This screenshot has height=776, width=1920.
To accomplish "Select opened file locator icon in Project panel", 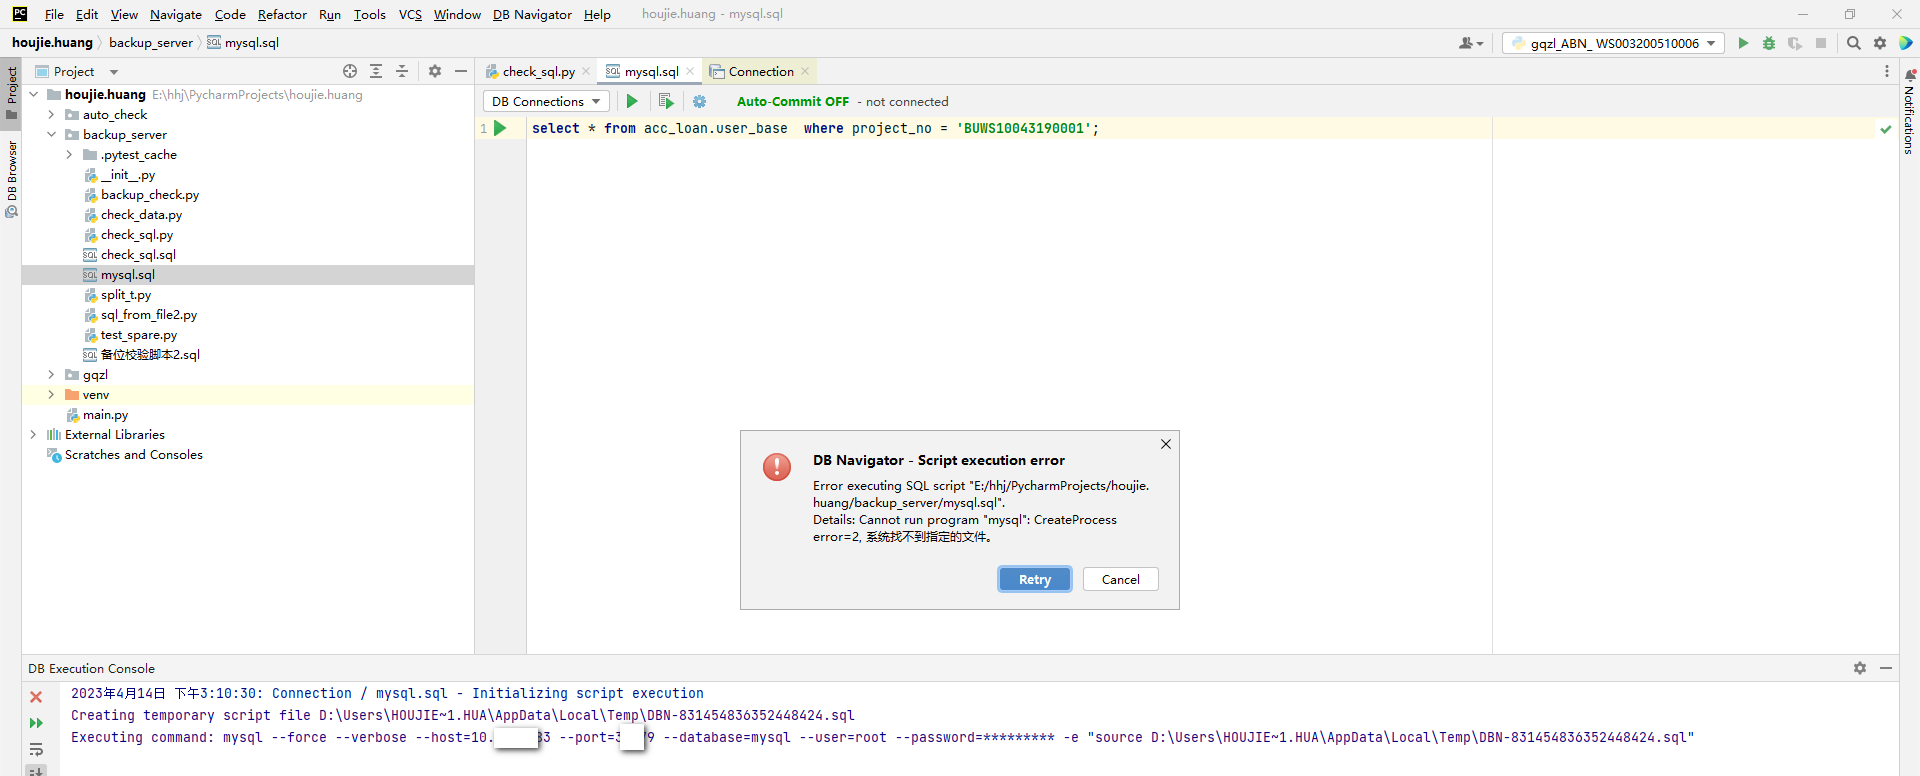I will (350, 71).
